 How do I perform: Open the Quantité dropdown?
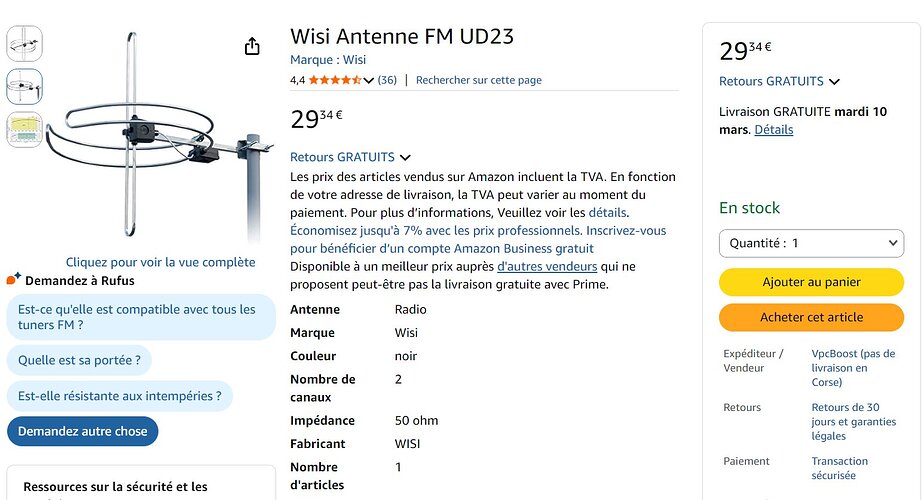(811, 243)
